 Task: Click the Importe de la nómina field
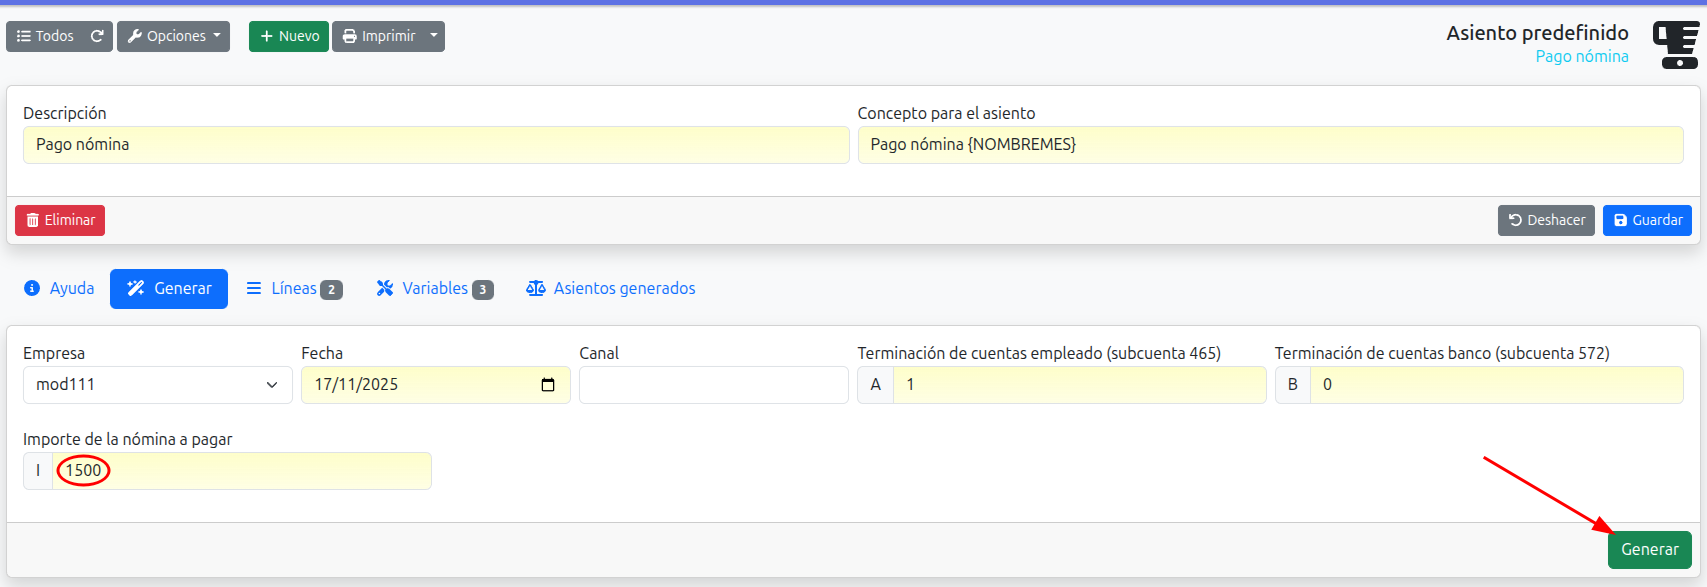242,471
